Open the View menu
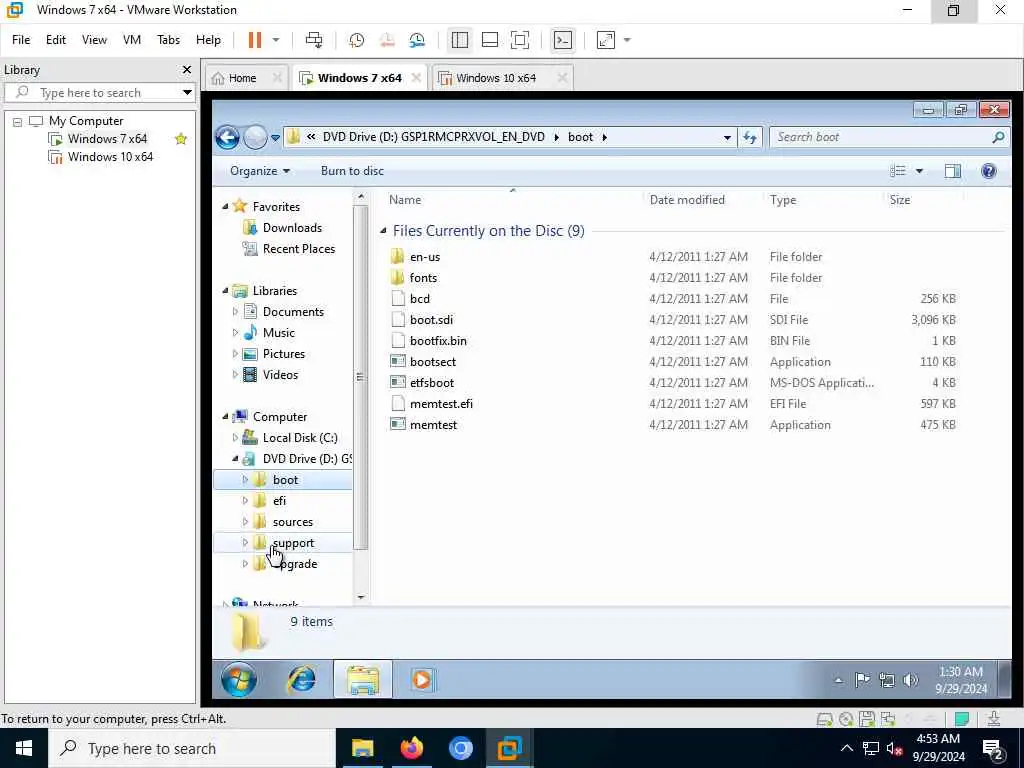This screenshot has height=768, width=1024. point(94,40)
